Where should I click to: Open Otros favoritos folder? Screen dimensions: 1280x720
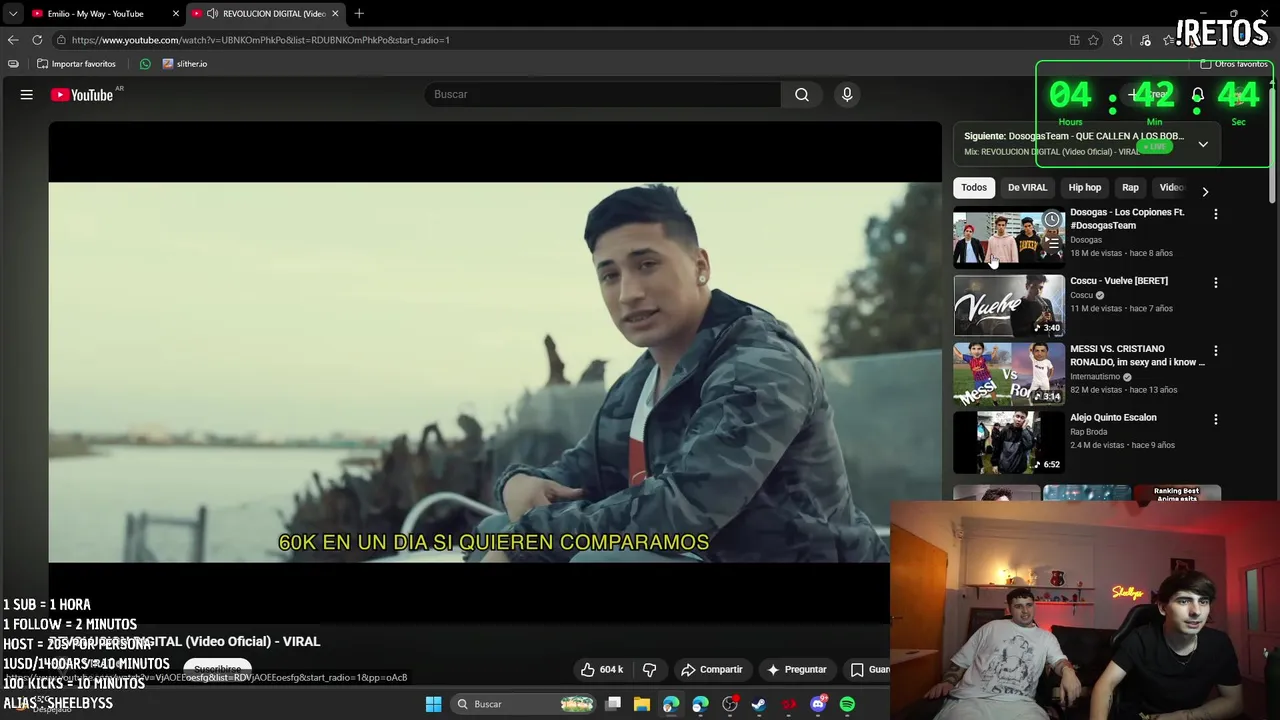[1234, 64]
